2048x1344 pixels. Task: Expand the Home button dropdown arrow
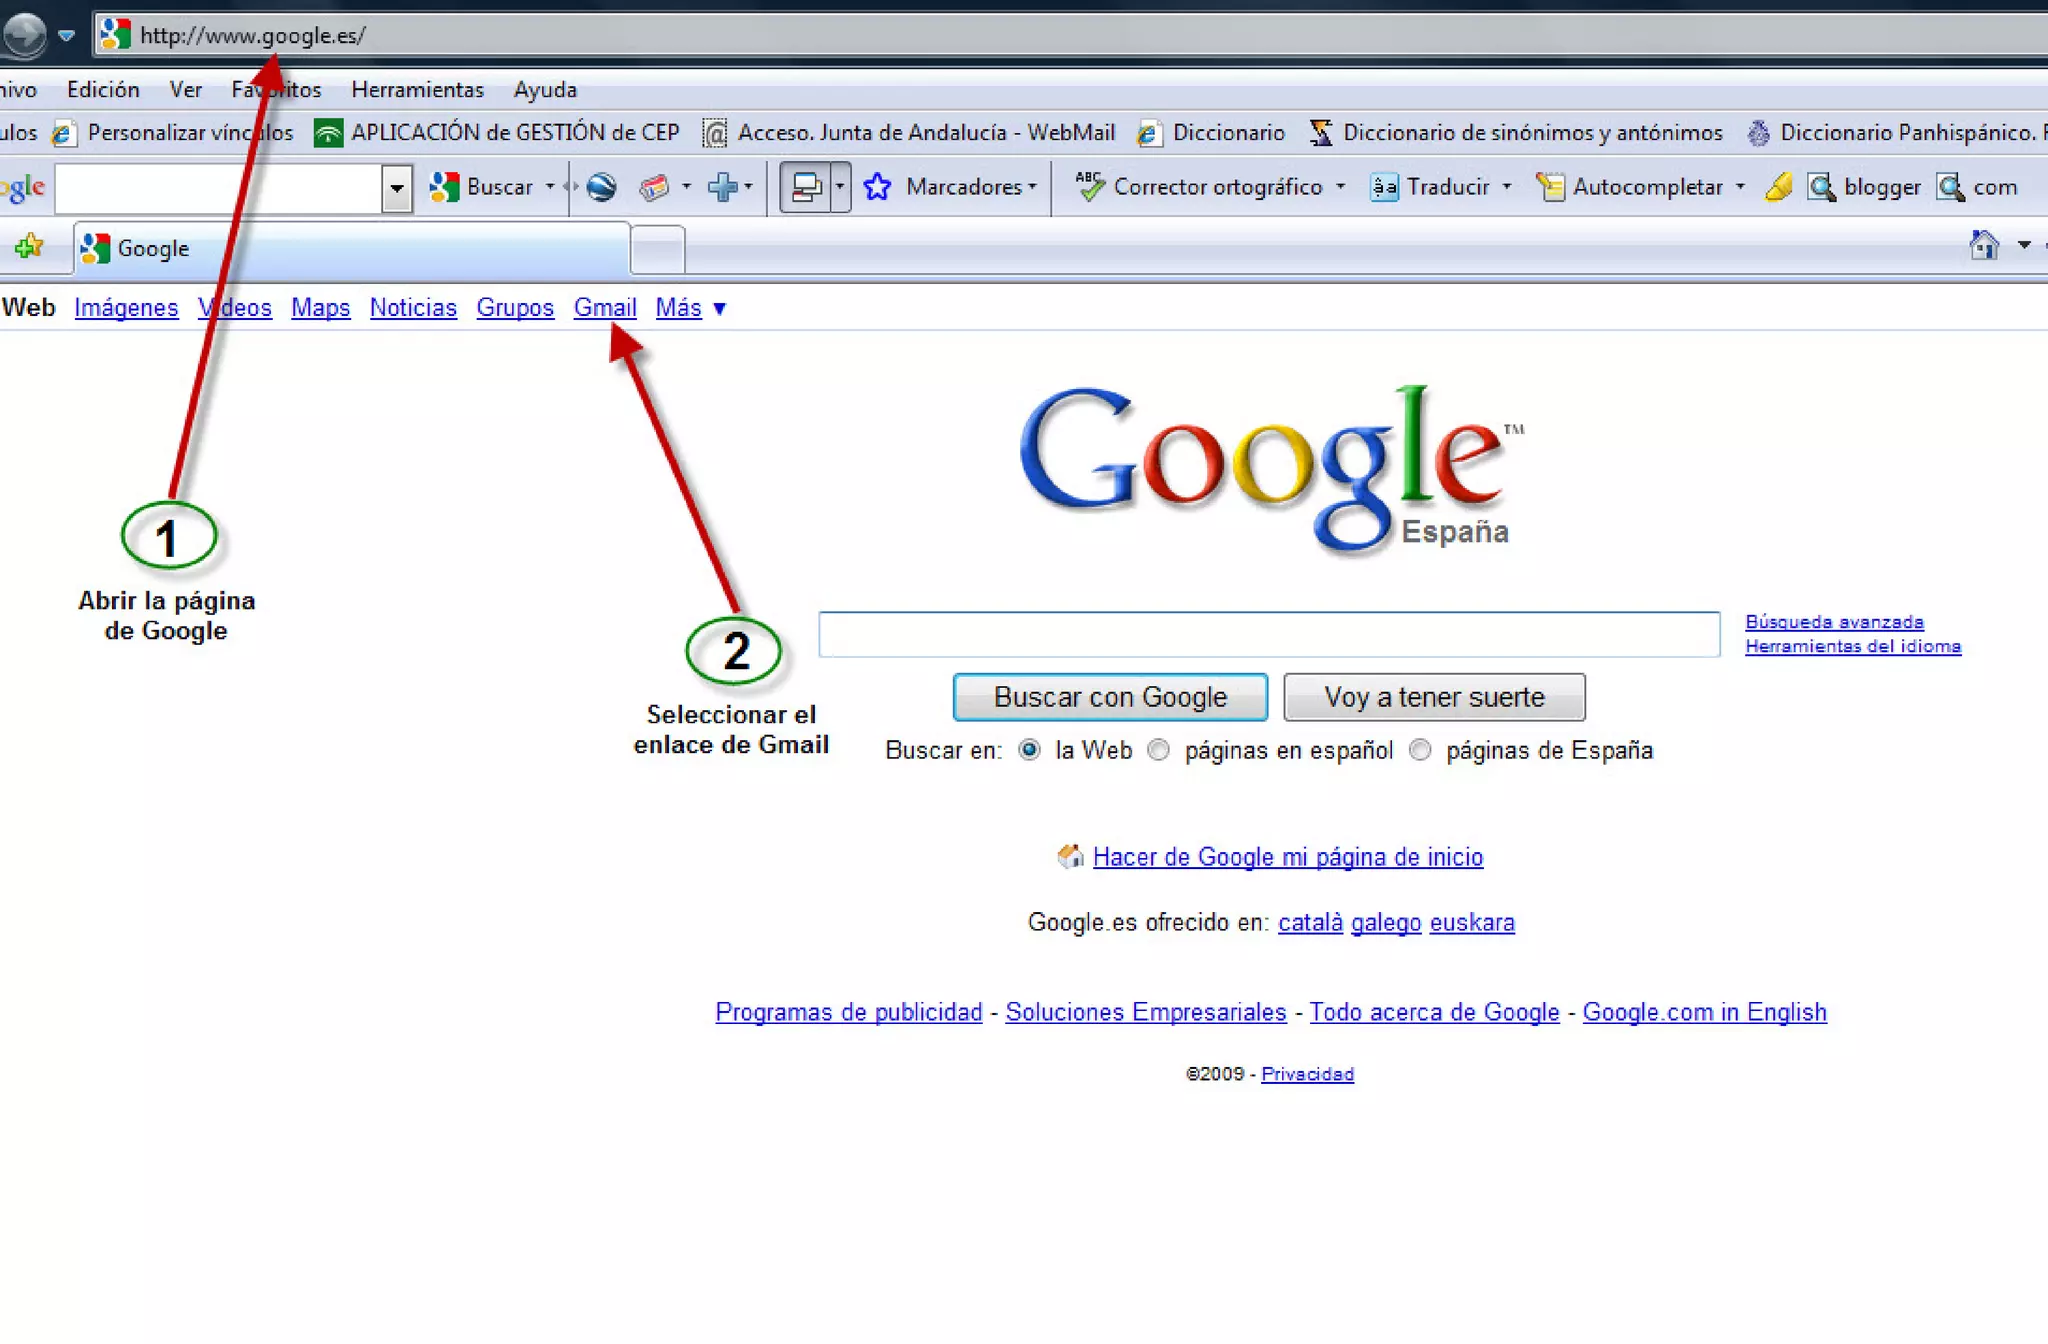(2023, 245)
